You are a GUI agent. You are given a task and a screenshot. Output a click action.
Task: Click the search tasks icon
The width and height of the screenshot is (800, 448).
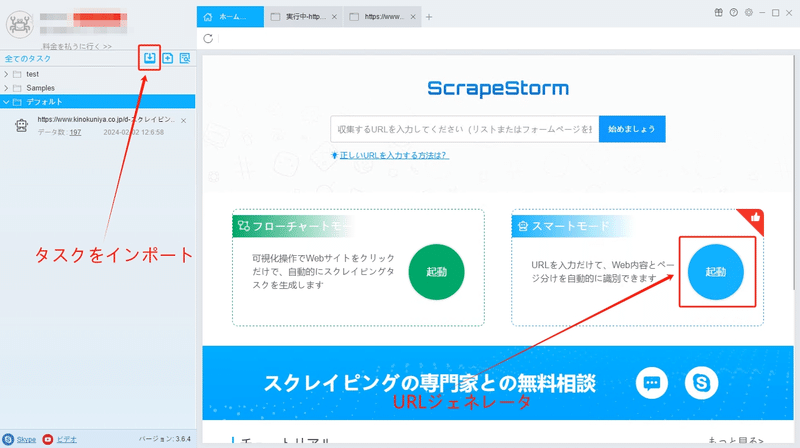coord(185,58)
